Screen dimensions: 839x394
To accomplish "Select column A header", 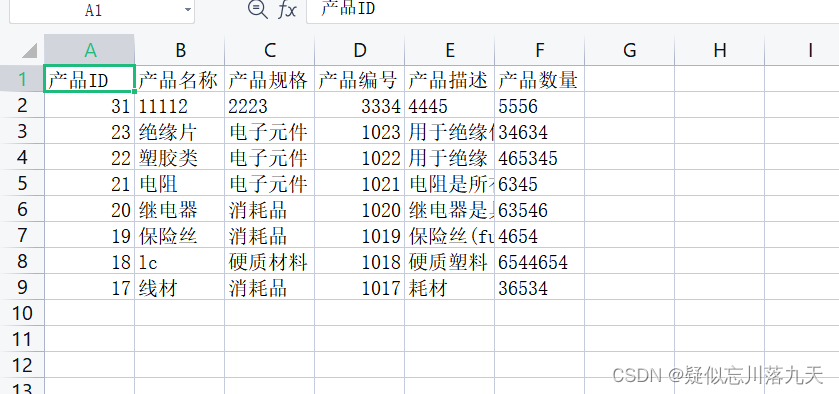I will coord(89,50).
